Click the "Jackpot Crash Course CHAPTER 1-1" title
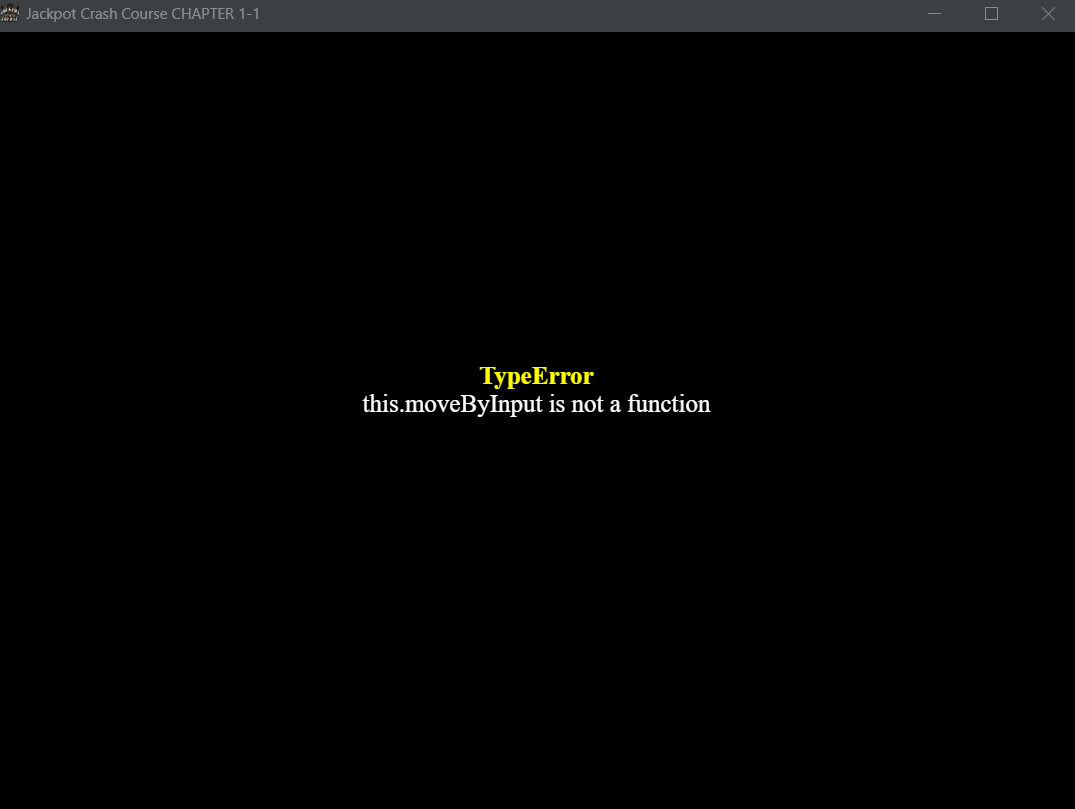 coord(143,14)
